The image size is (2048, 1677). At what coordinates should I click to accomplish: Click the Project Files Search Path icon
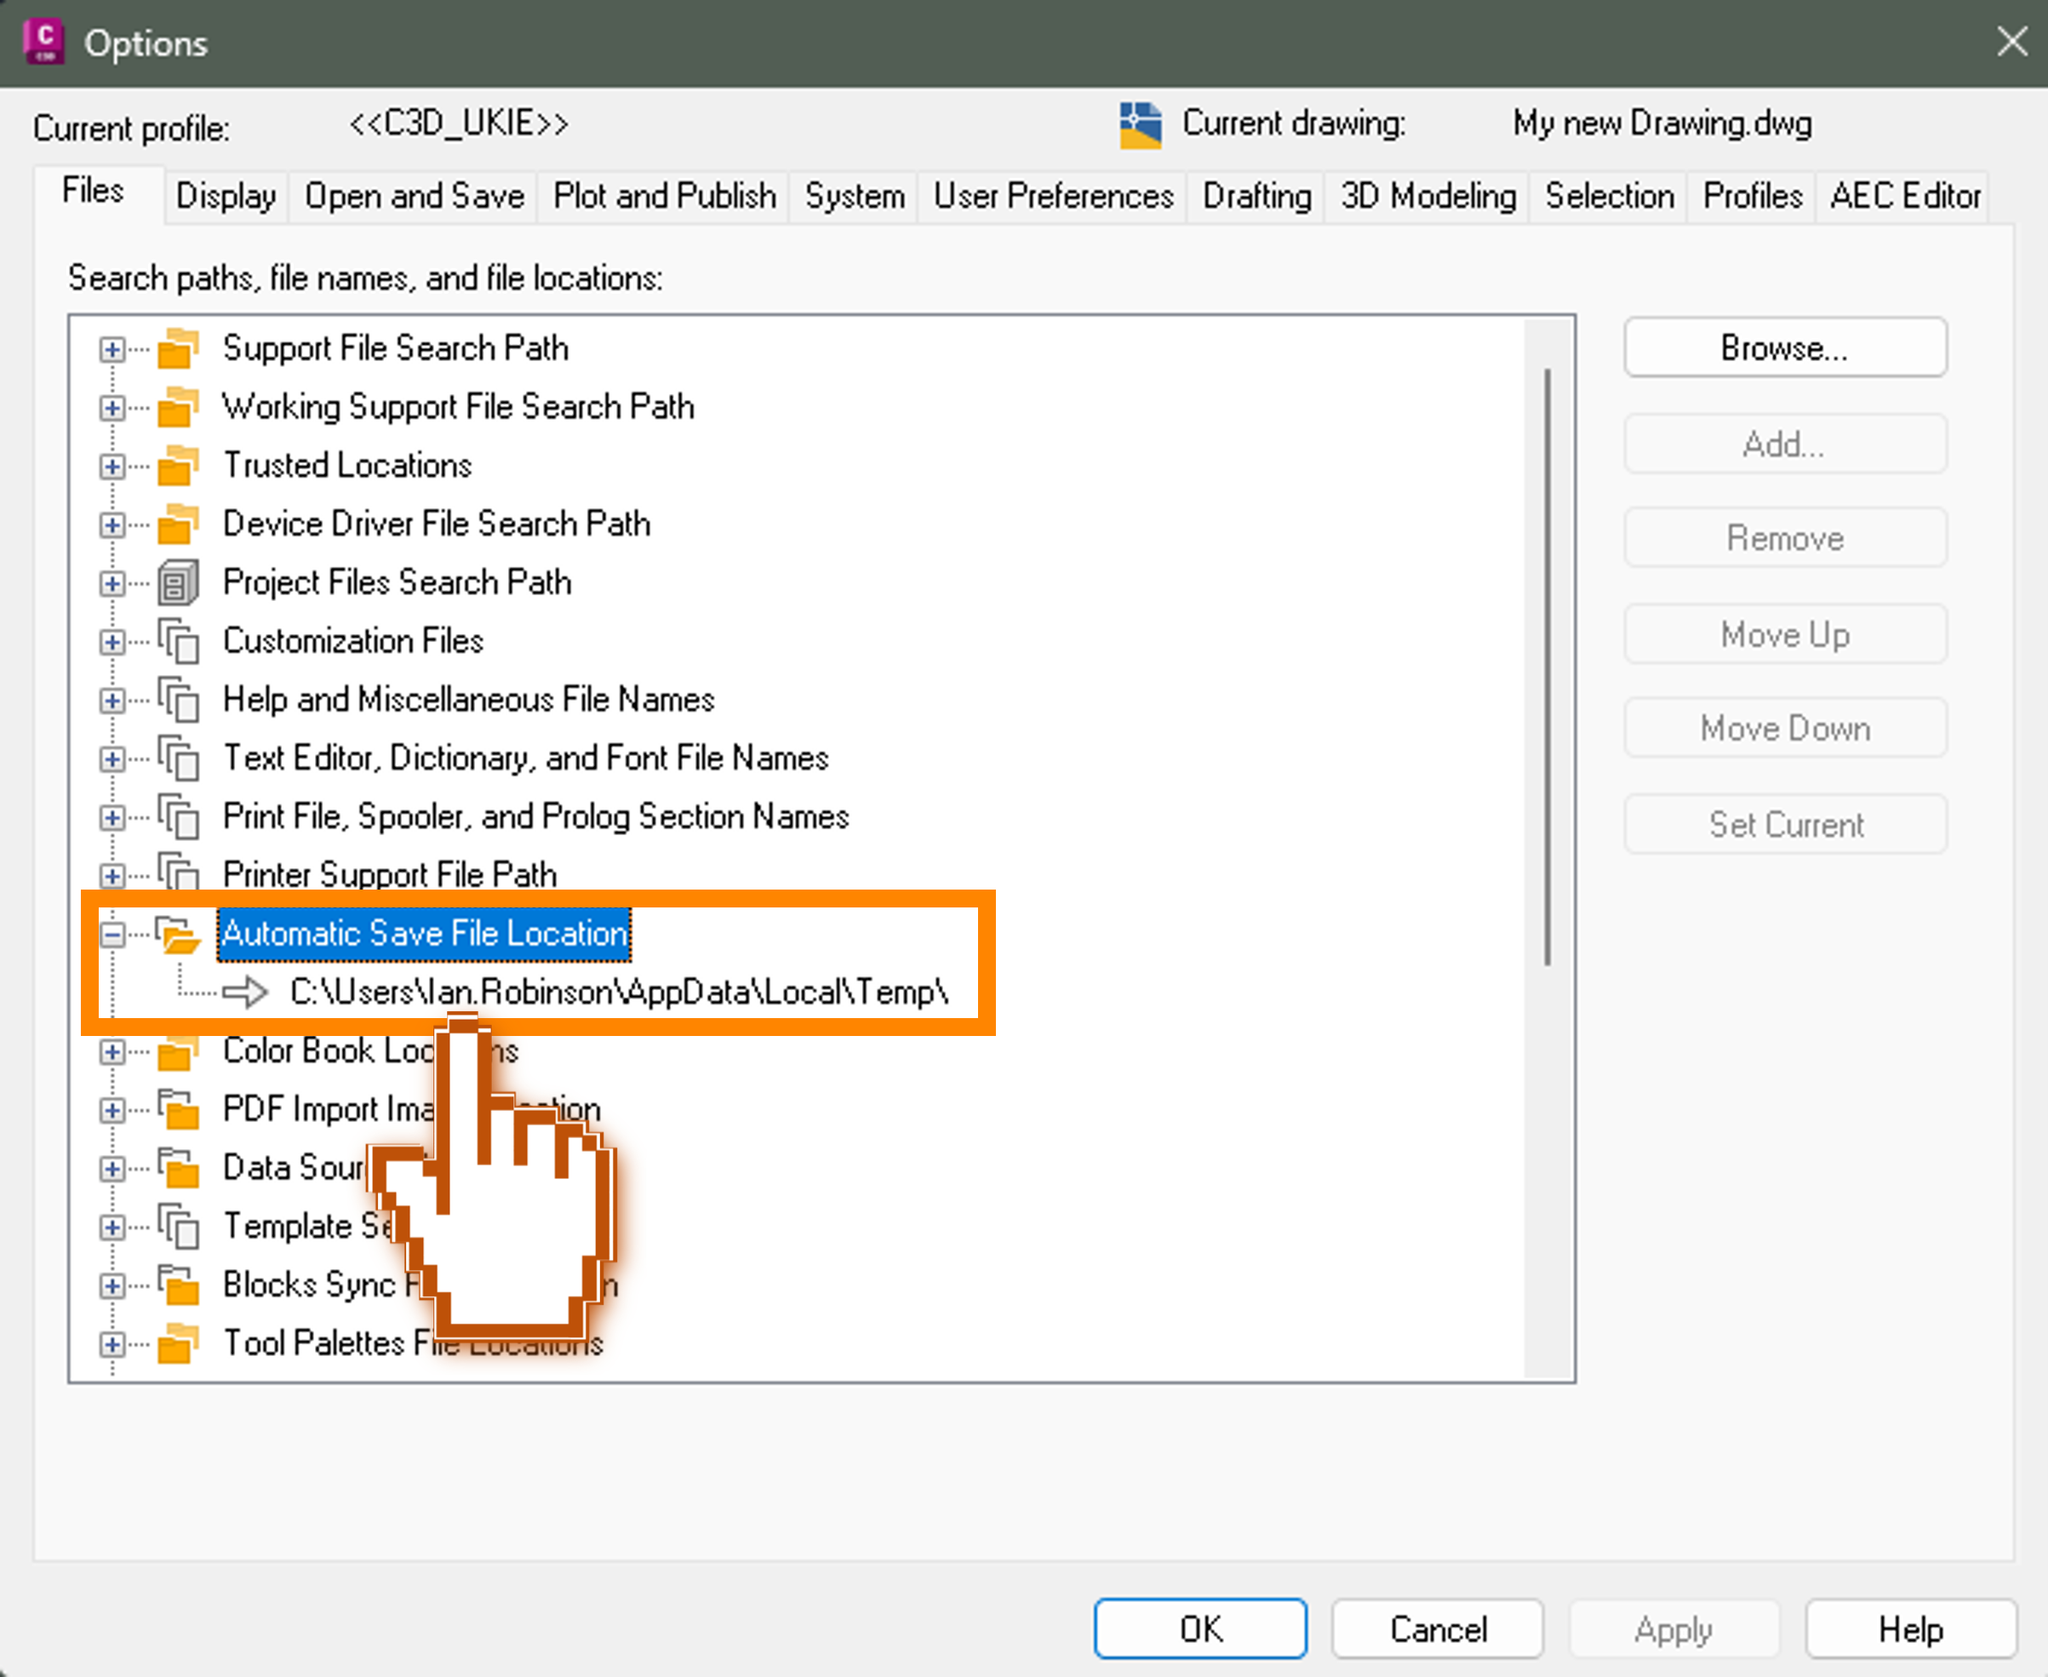(x=178, y=583)
